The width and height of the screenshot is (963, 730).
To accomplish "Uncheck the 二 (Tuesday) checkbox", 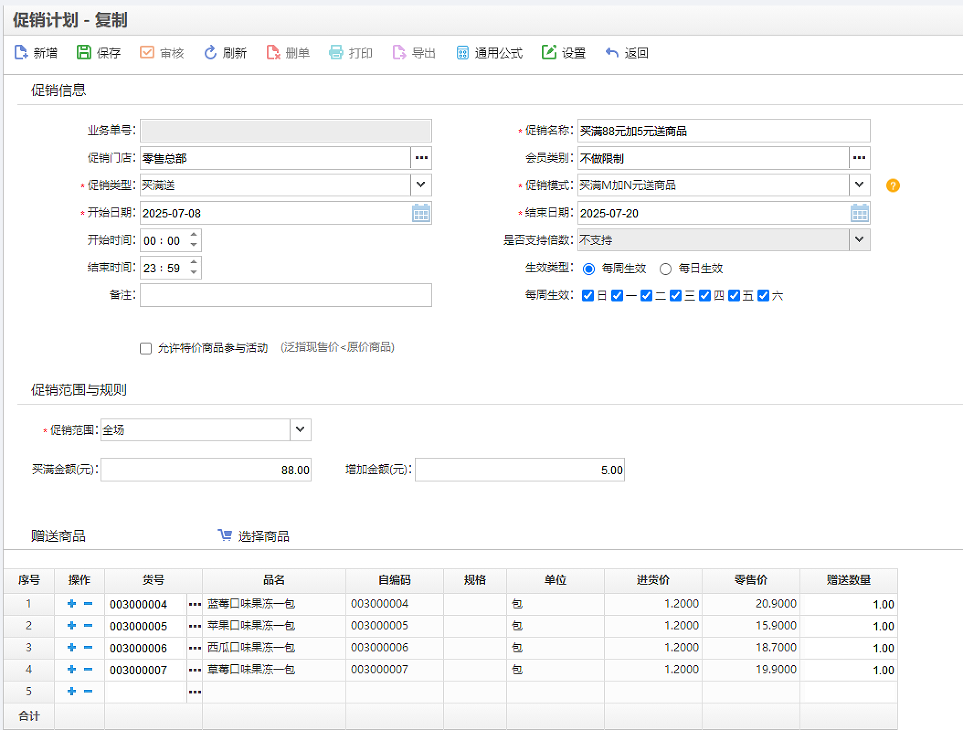I will click(x=646, y=296).
